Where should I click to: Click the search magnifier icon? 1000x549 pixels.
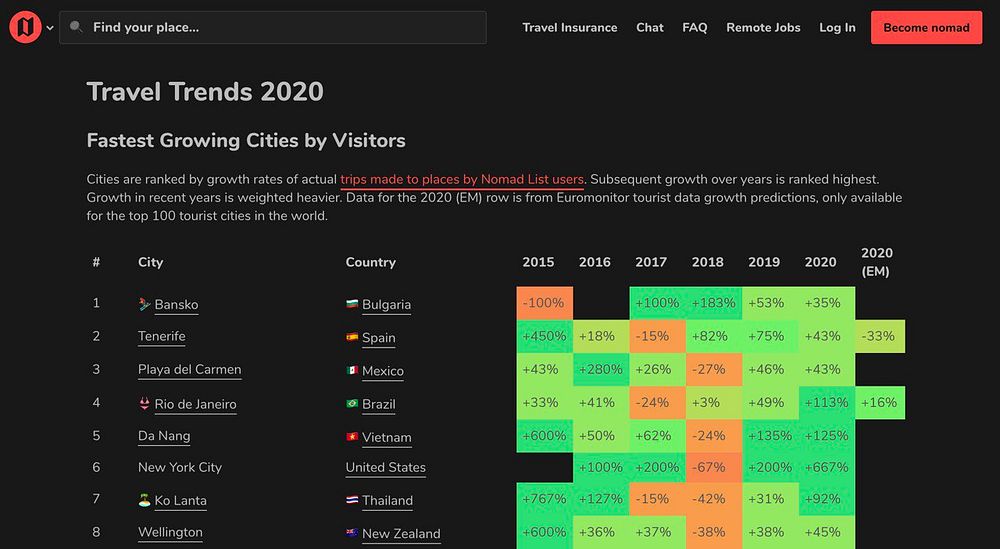[77, 27]
